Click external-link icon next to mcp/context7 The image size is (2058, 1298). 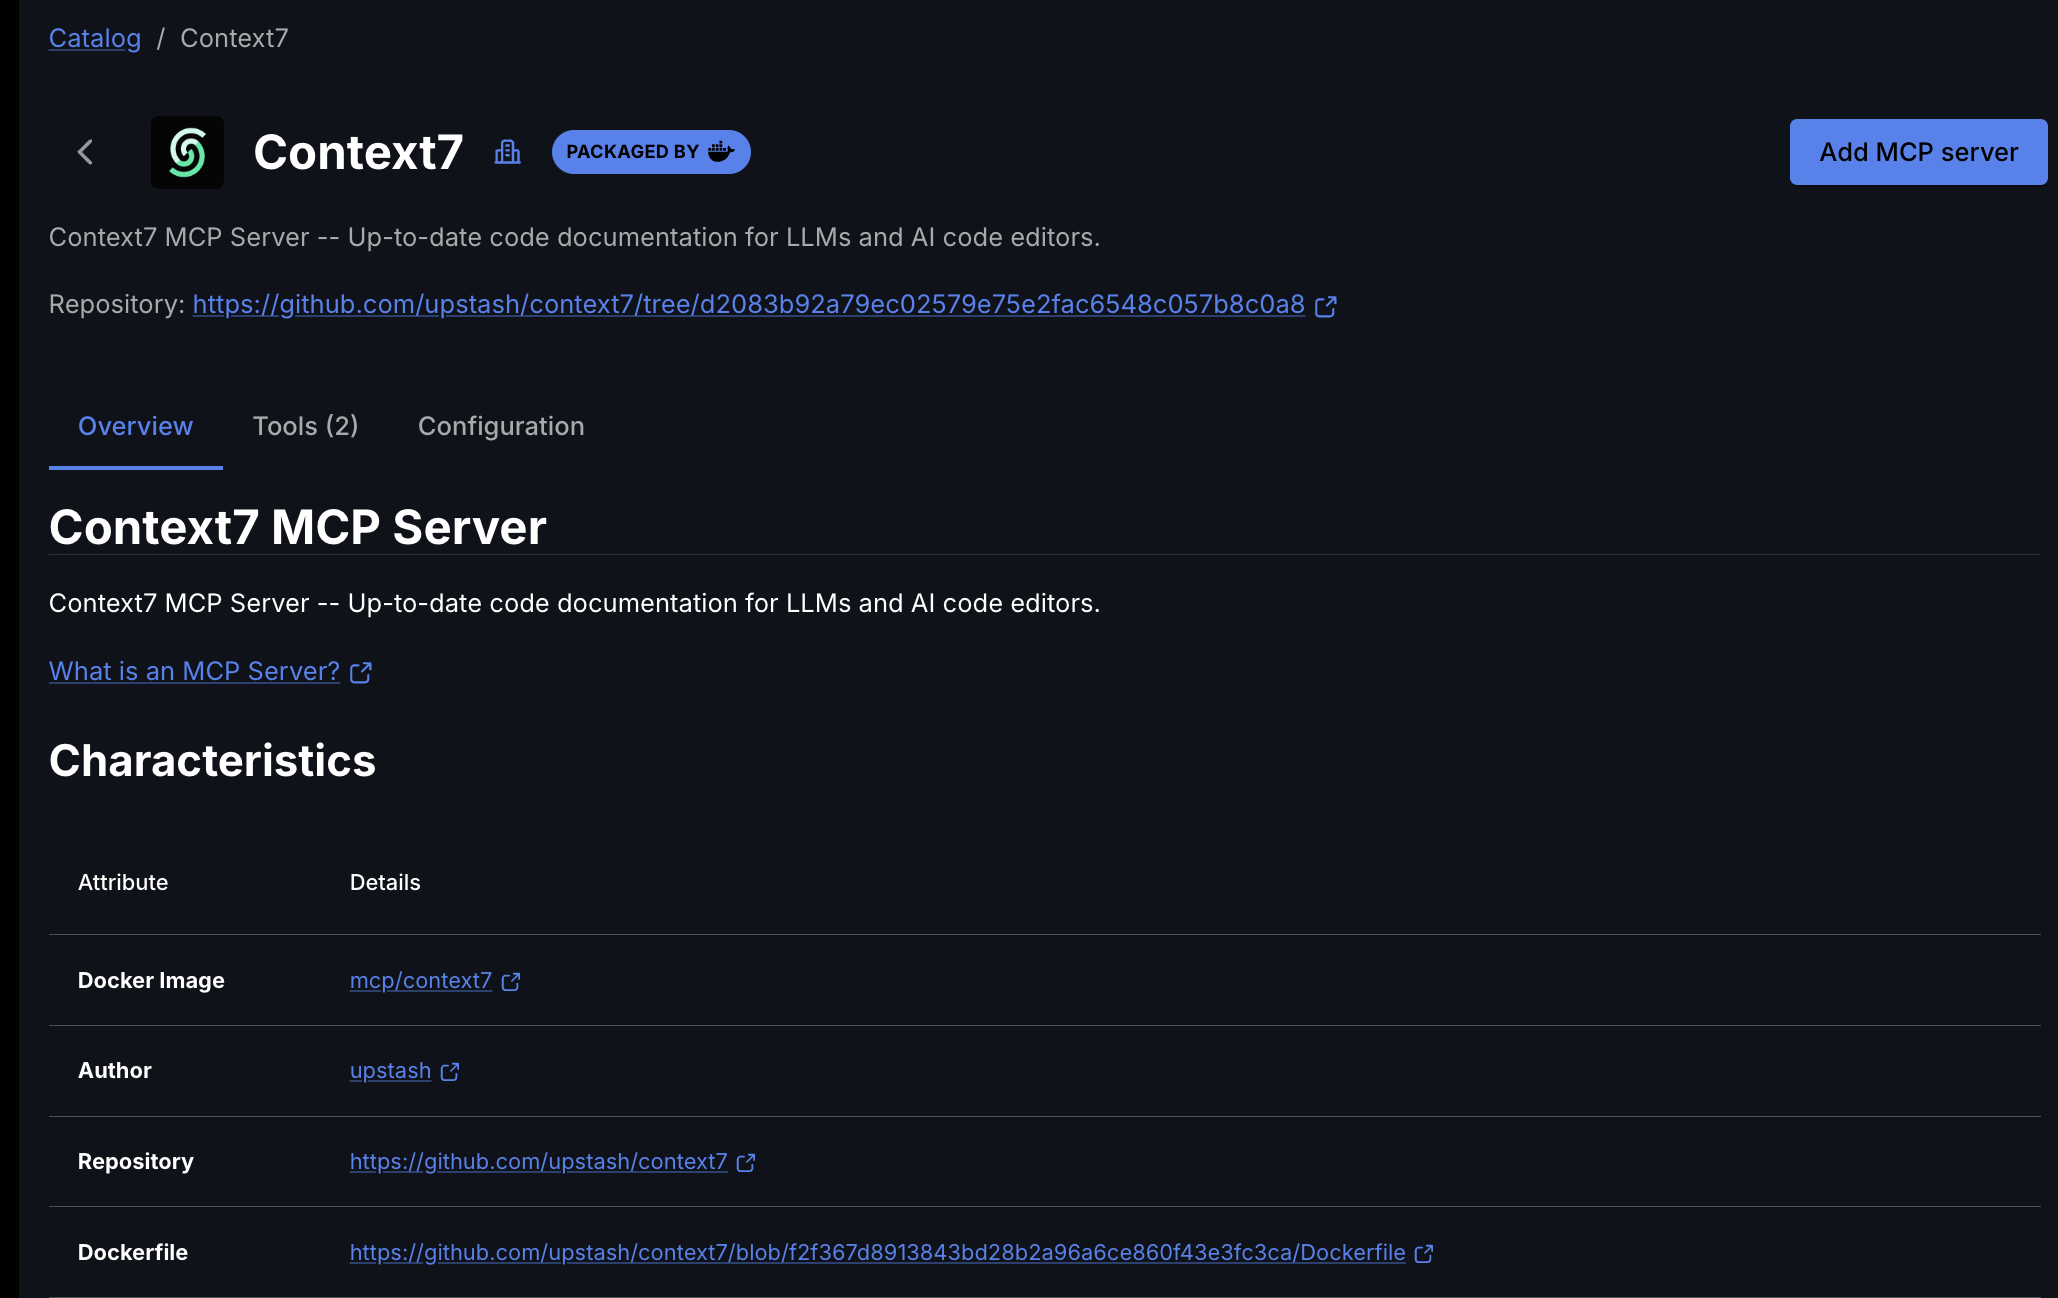[x=511, y=982]
